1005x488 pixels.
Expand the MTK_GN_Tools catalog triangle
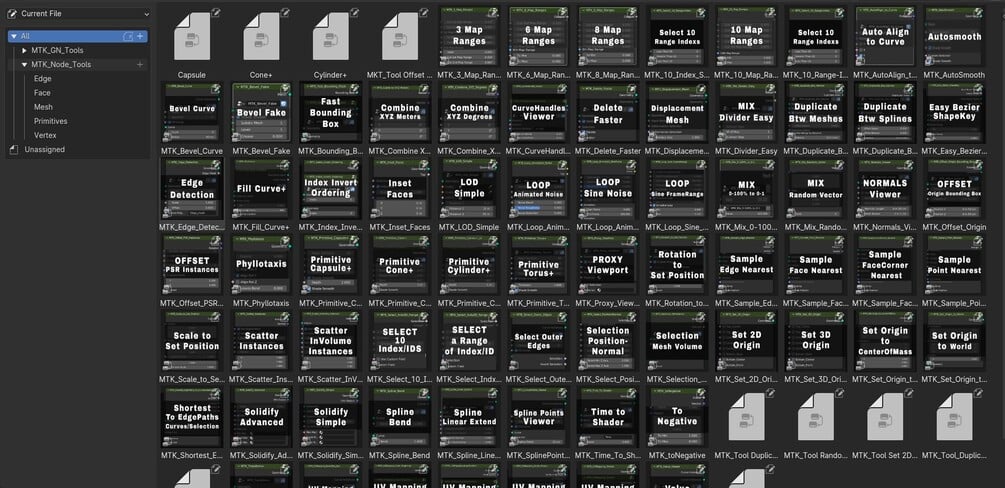tap(25, 51)
